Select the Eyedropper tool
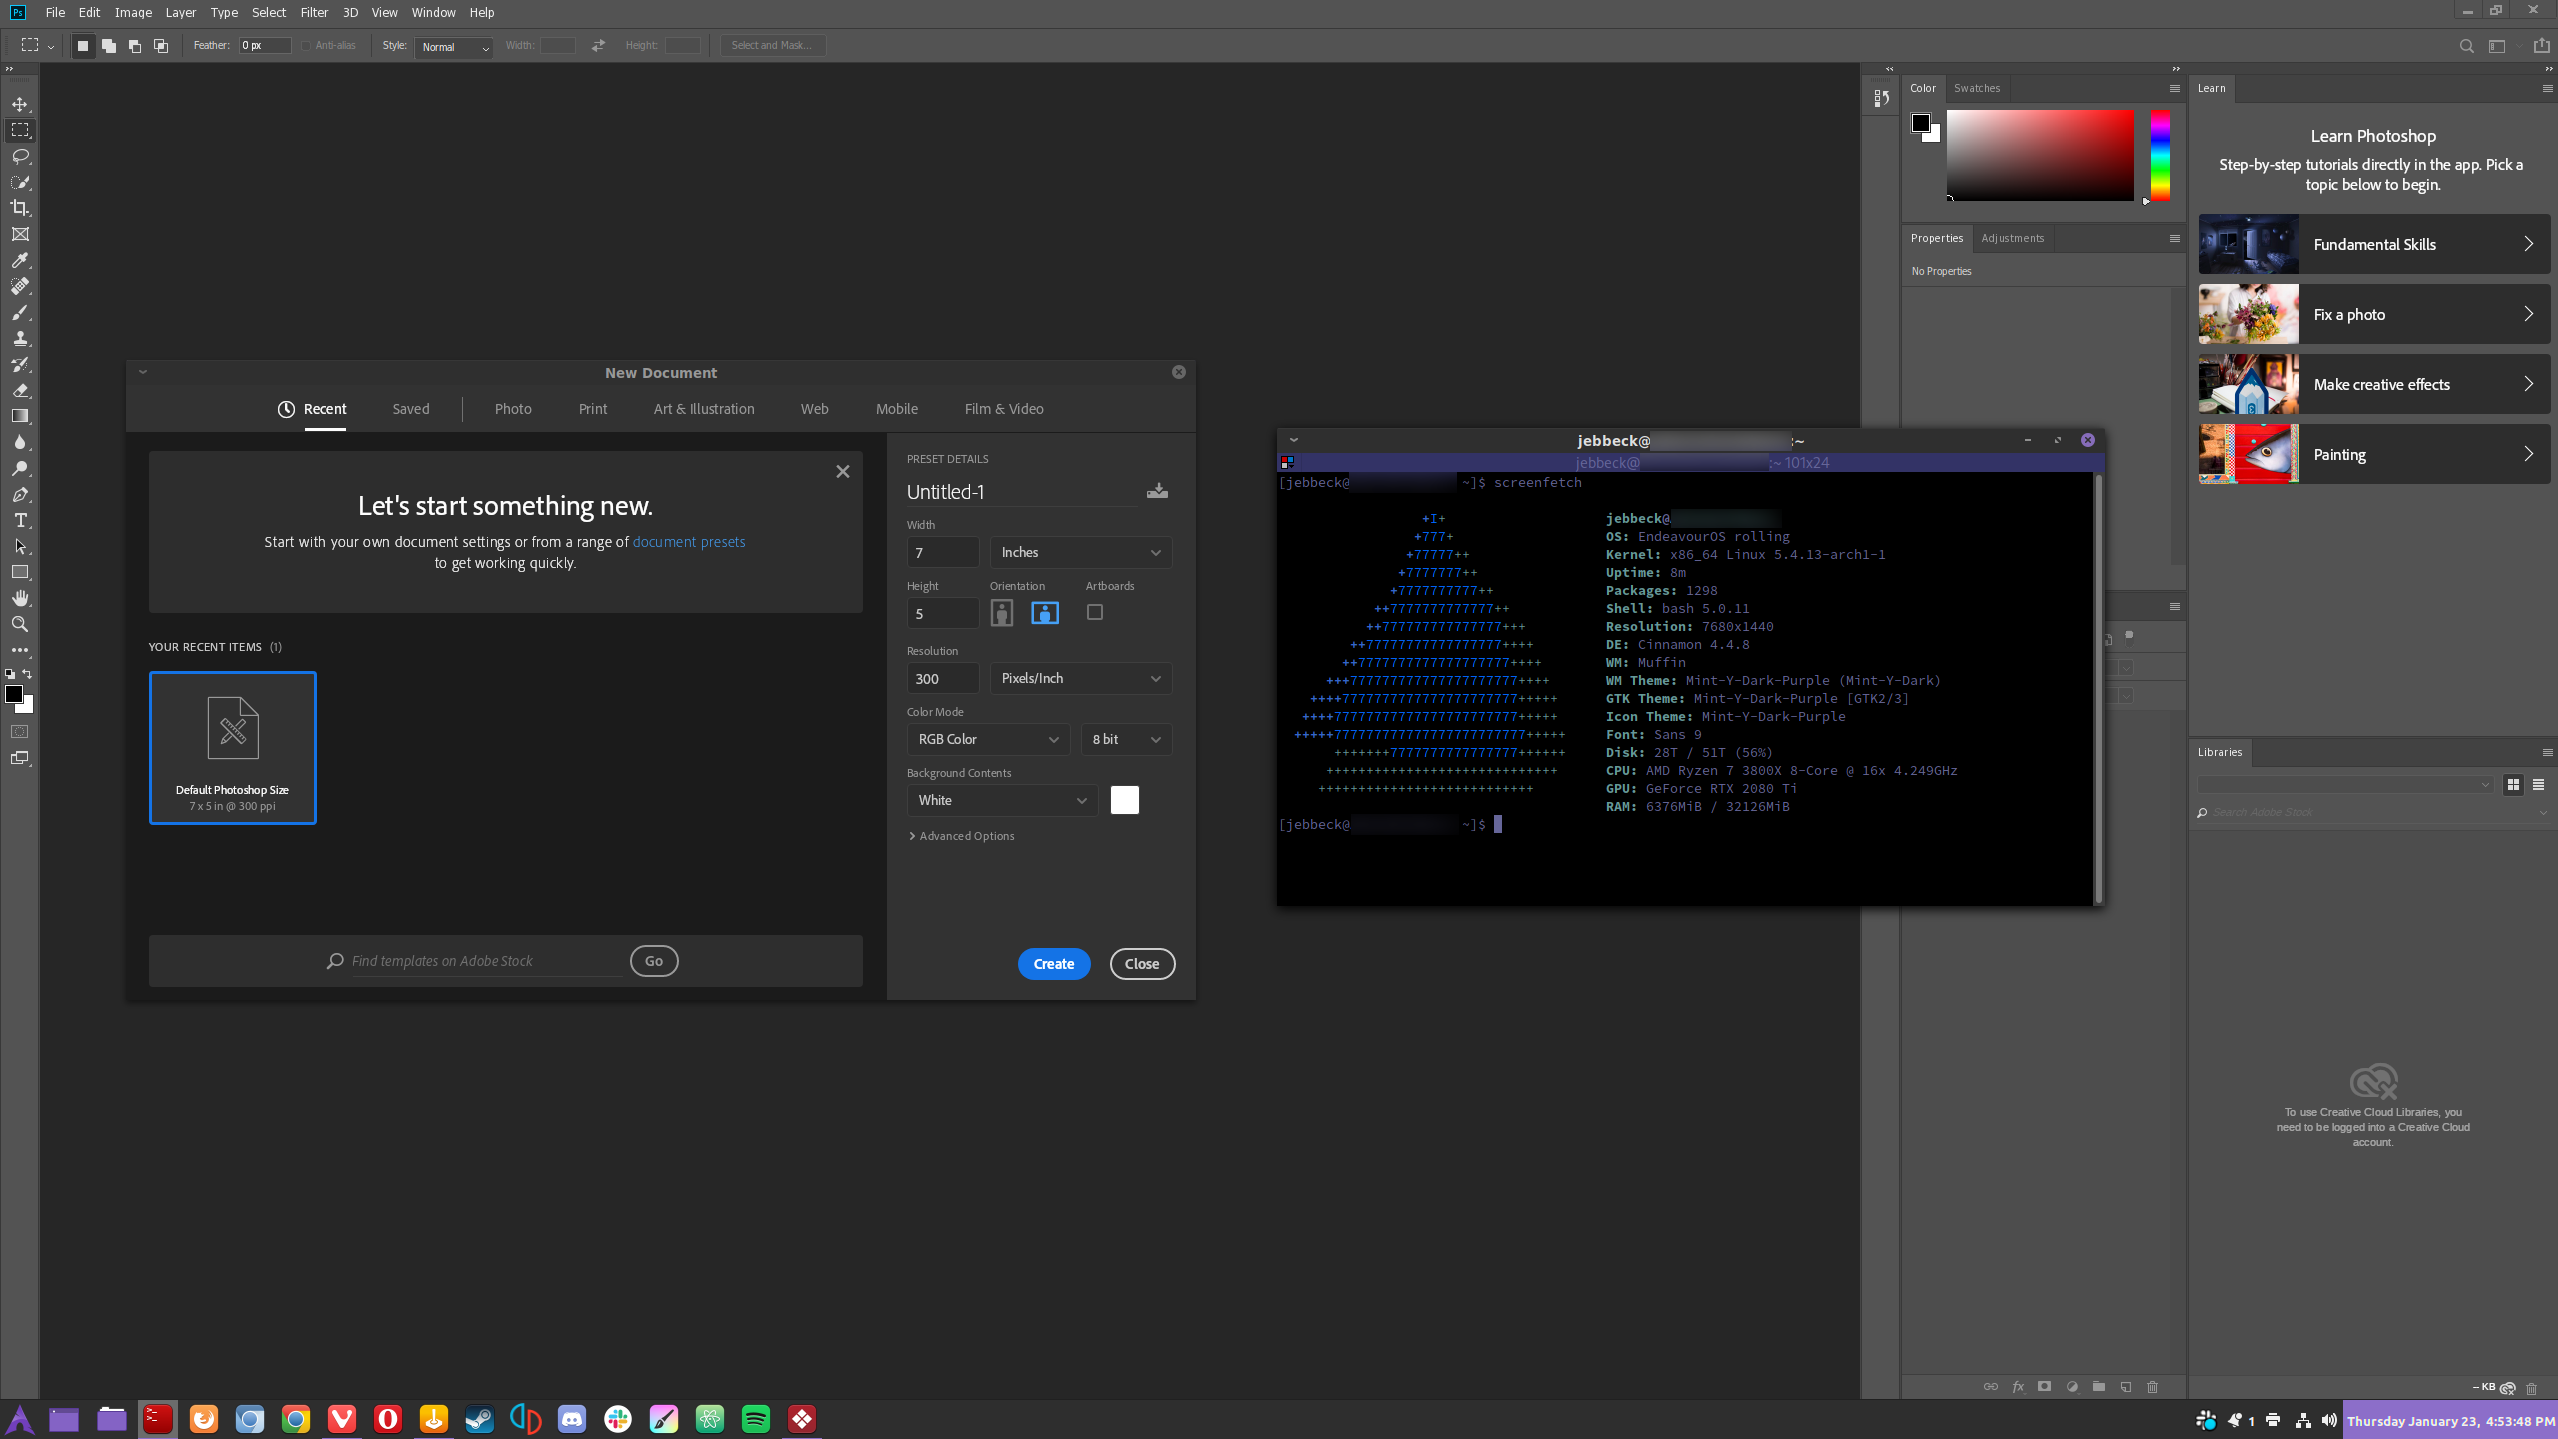Screen dimensions: 2558x1439 click(x=20, y=260)
